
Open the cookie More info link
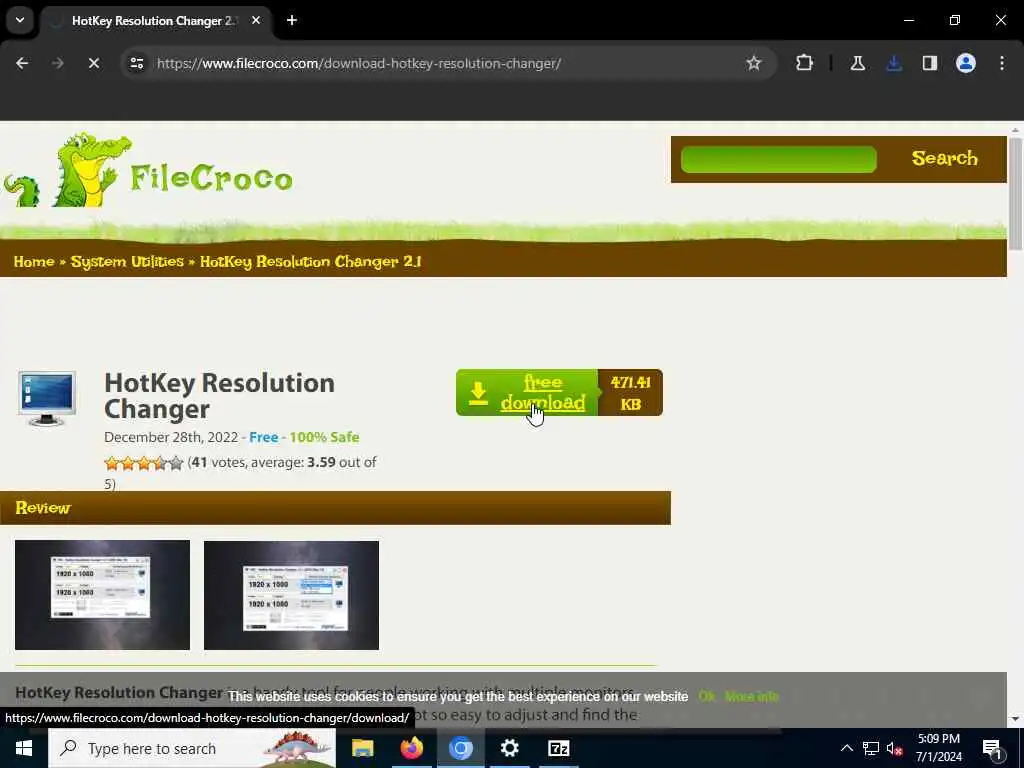(x=752, y=697)
